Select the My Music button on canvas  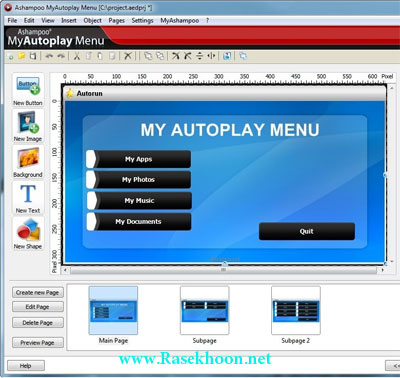[x=139, y=201]
